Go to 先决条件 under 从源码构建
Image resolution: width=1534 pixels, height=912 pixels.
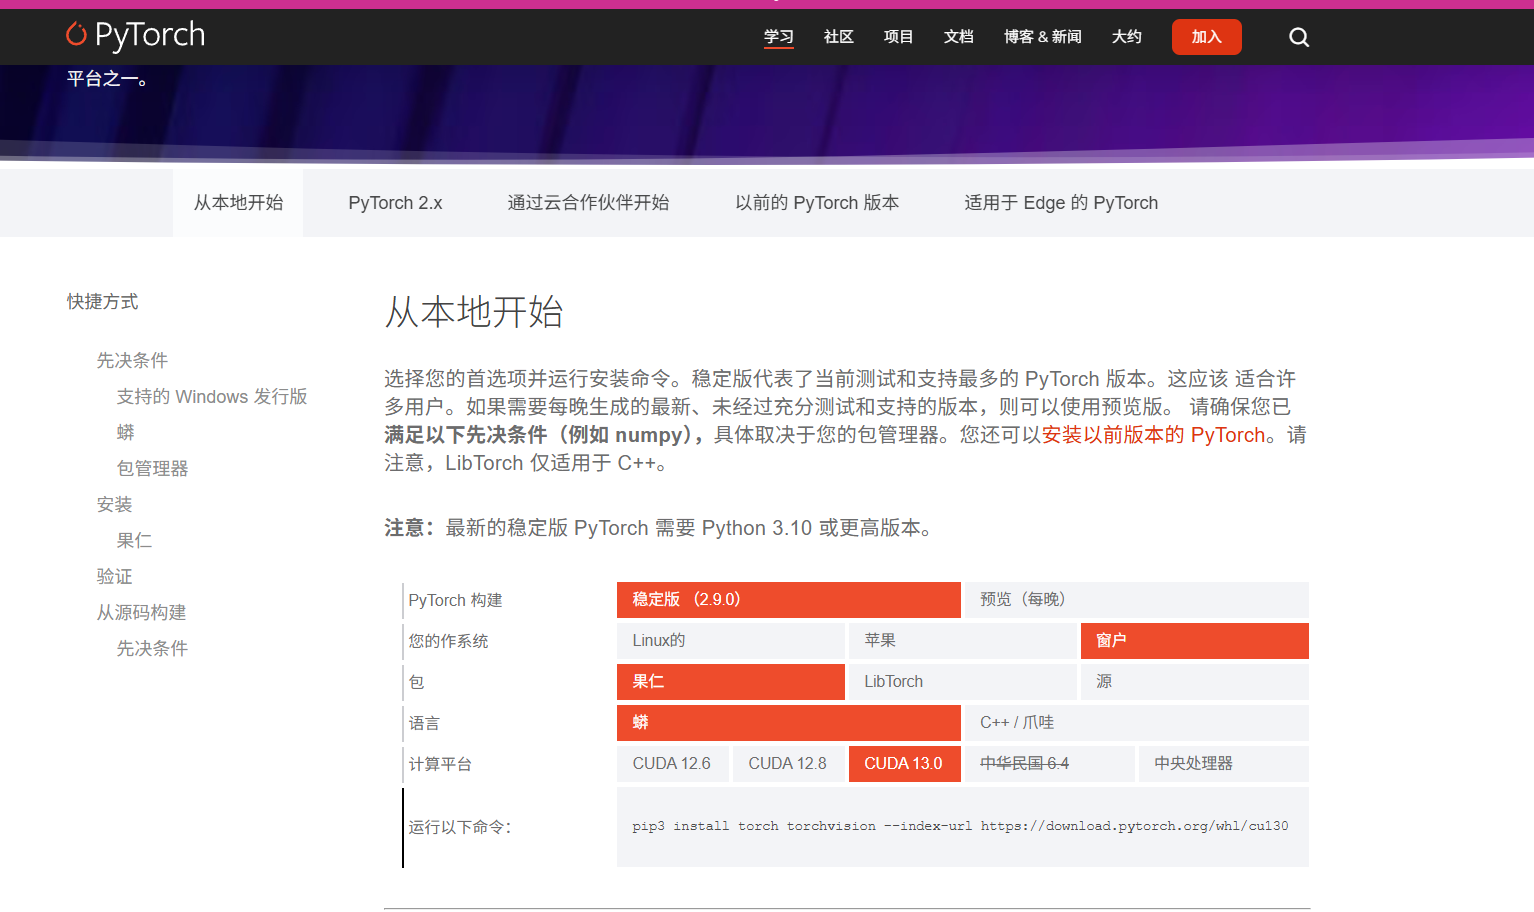pos(152,648)
